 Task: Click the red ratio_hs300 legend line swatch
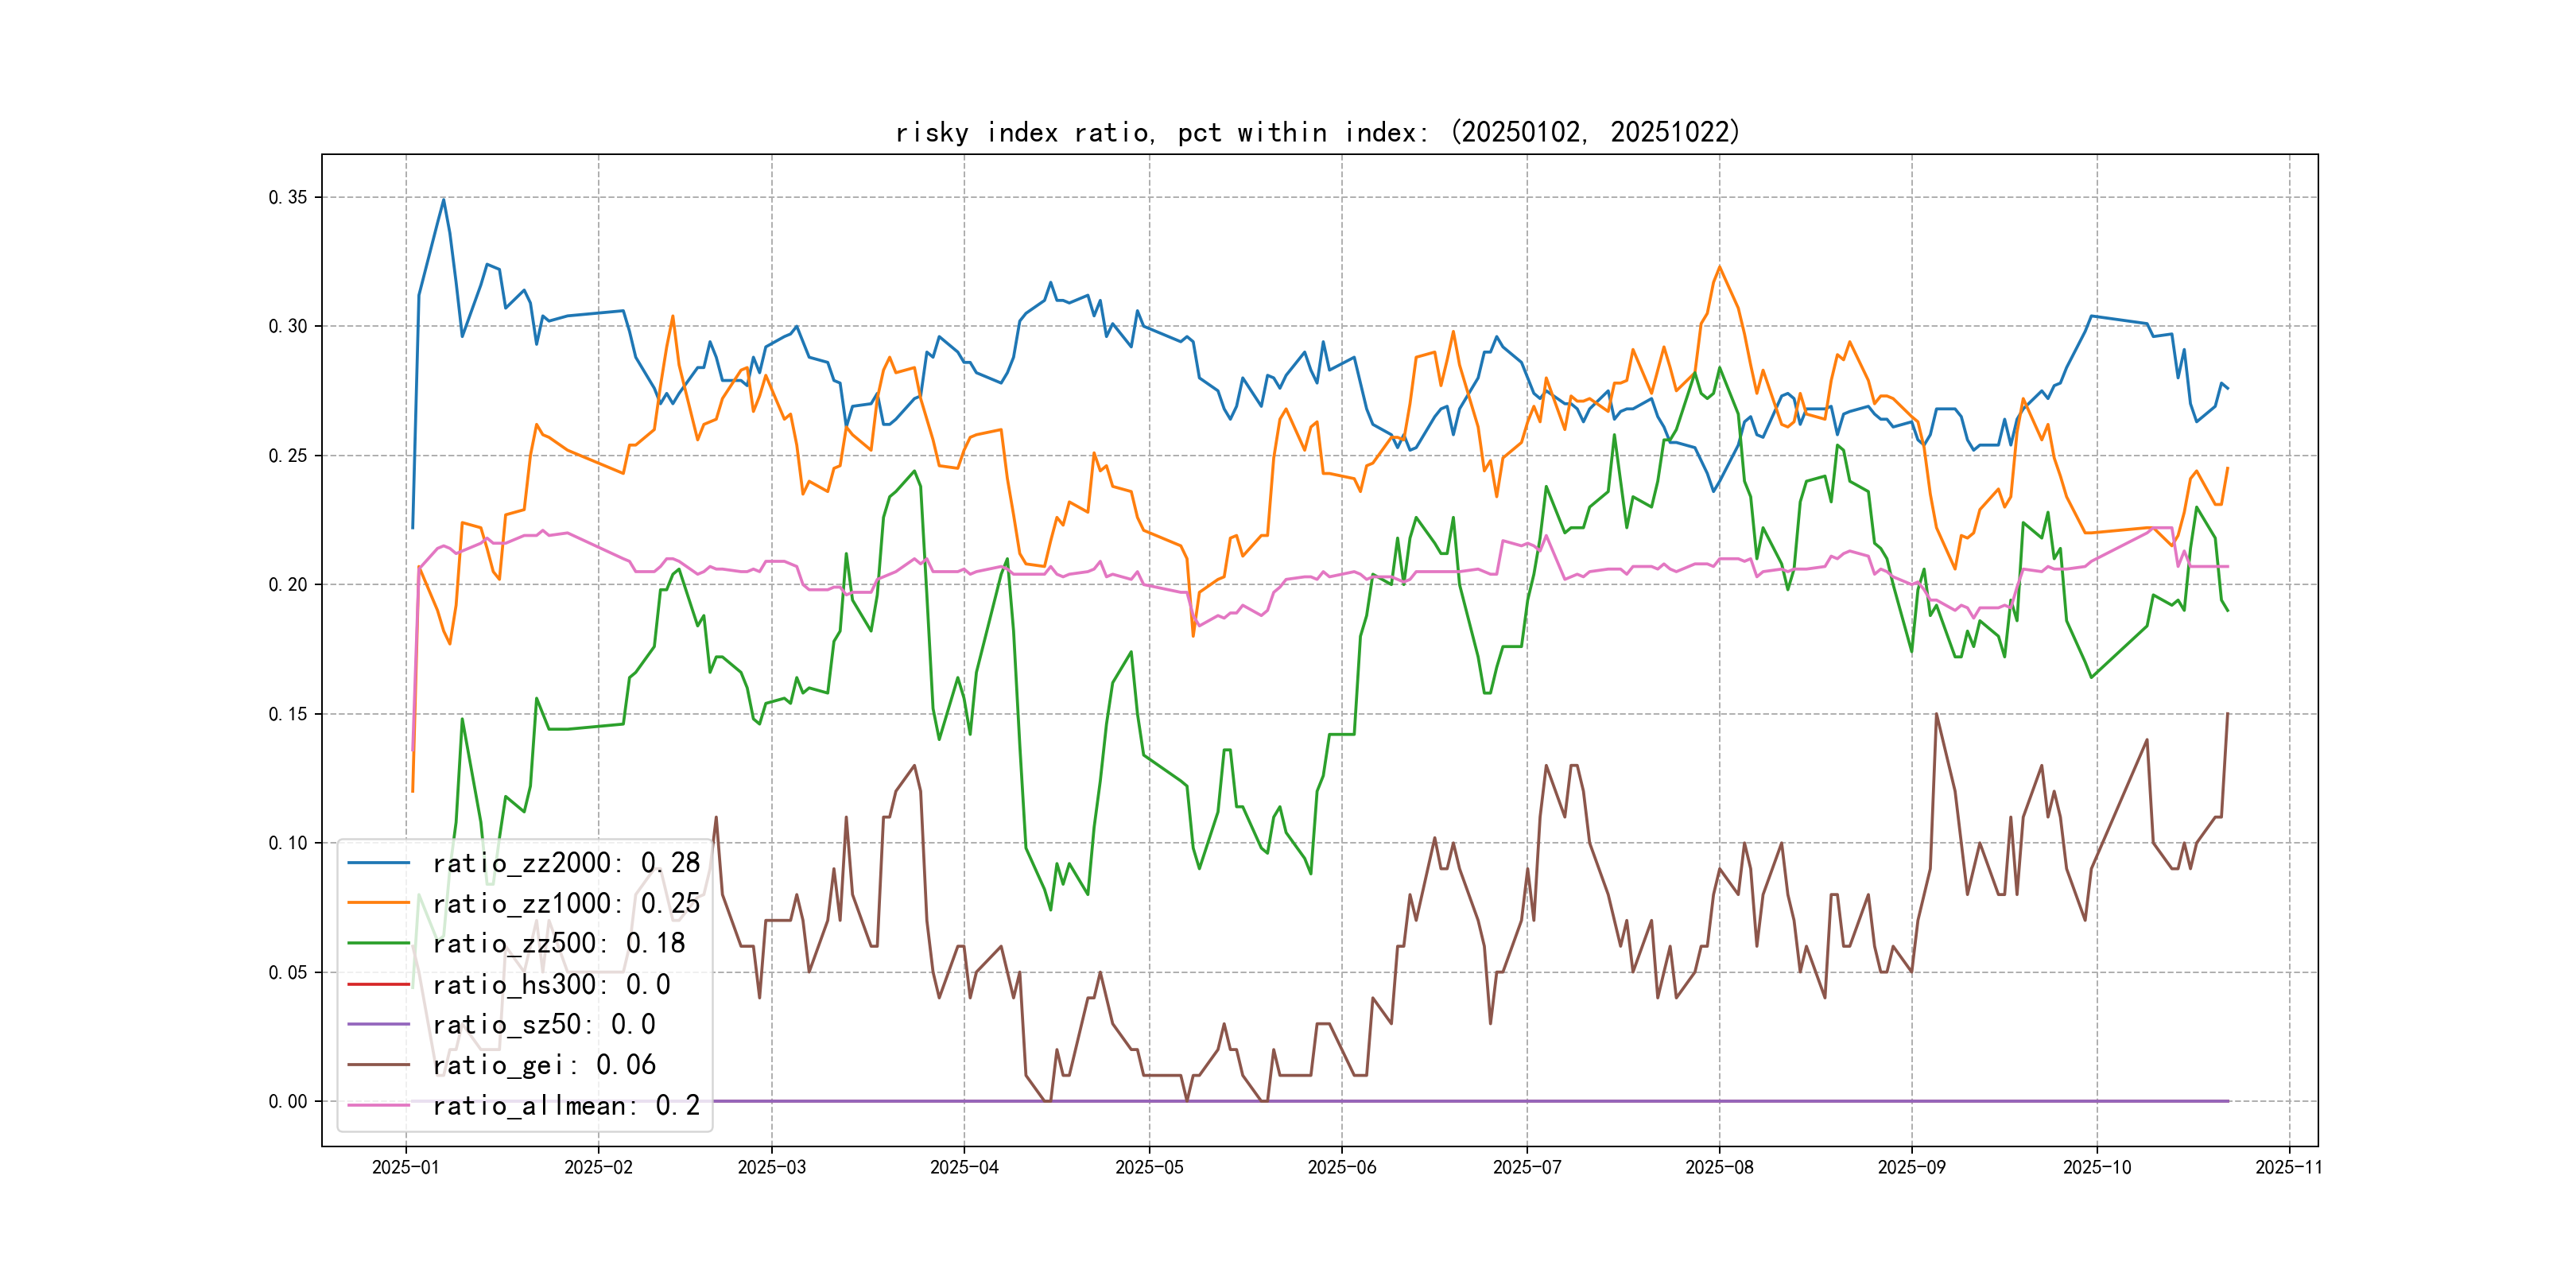(x=378, y=984)
